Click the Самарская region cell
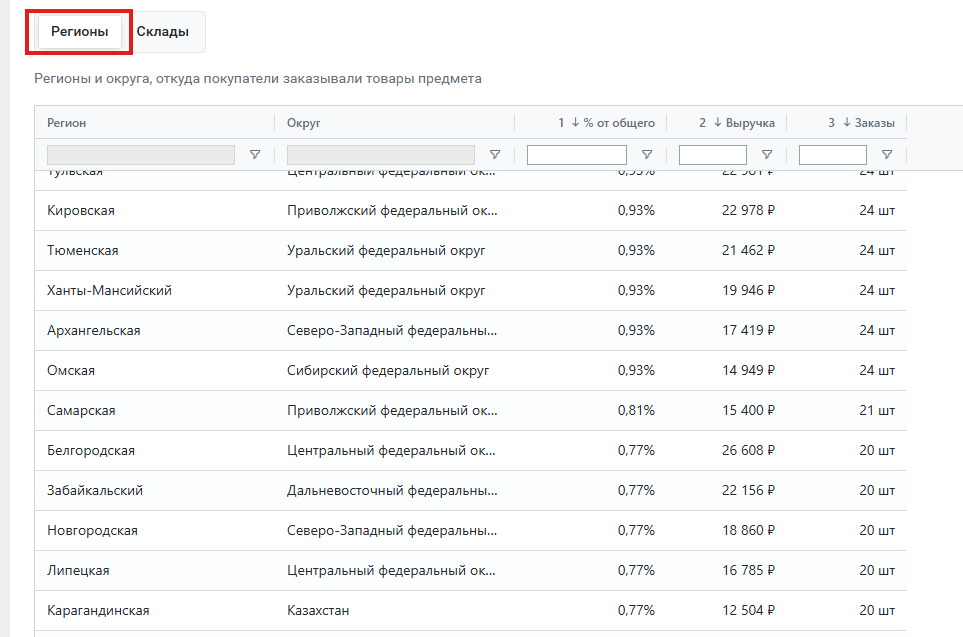This screenshot has height=637, width=963. tap(81, 411)
